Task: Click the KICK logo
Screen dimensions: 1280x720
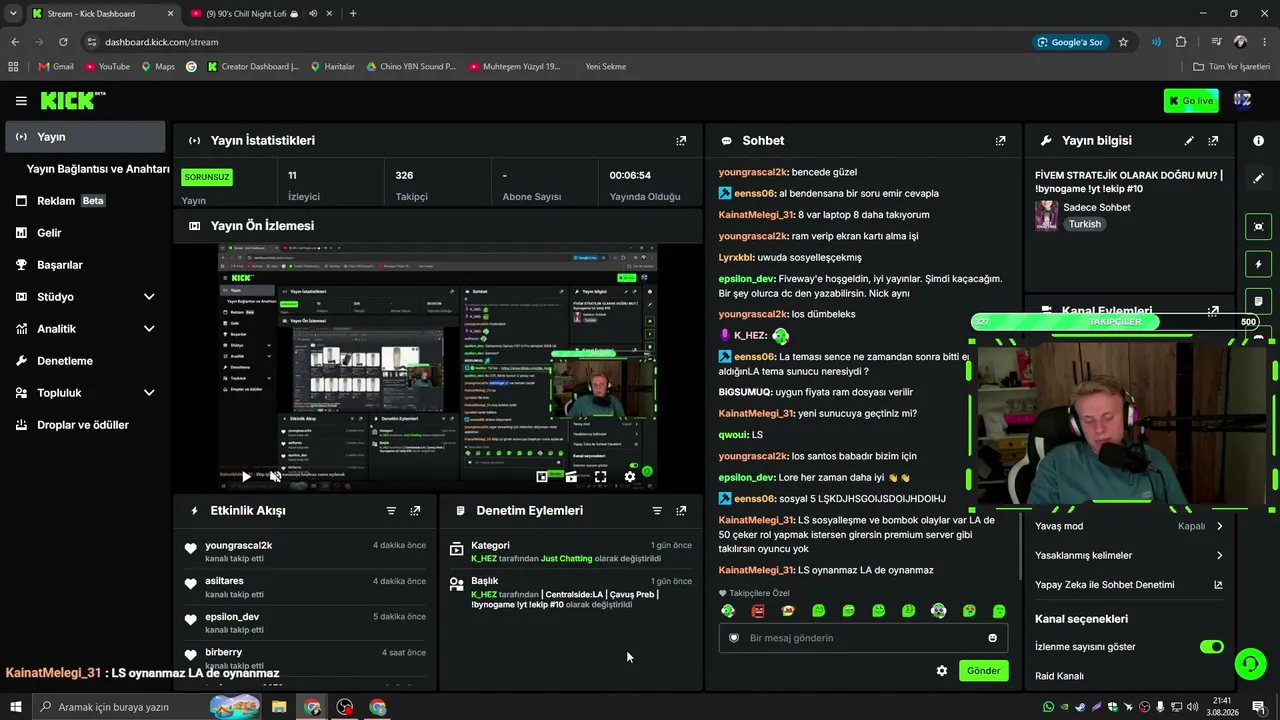Action: (x=72, y=100)
